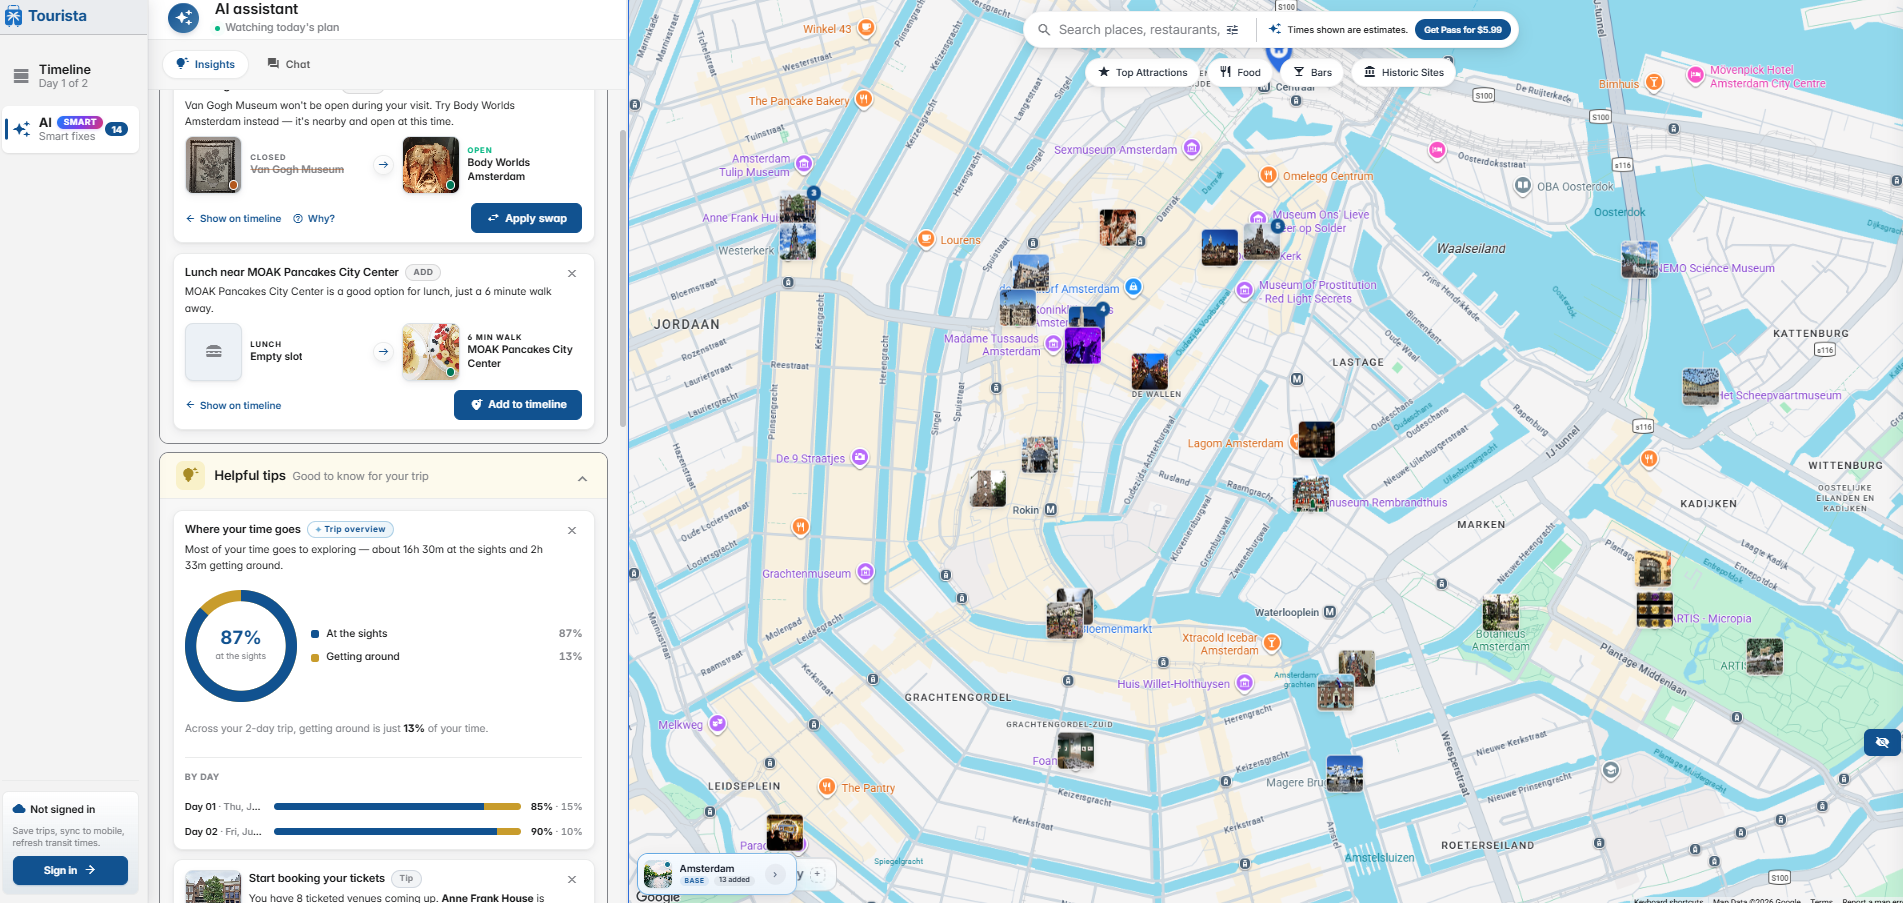
Task: Click the Van Gogh Museum thumbnail
Action: [213, 165]
